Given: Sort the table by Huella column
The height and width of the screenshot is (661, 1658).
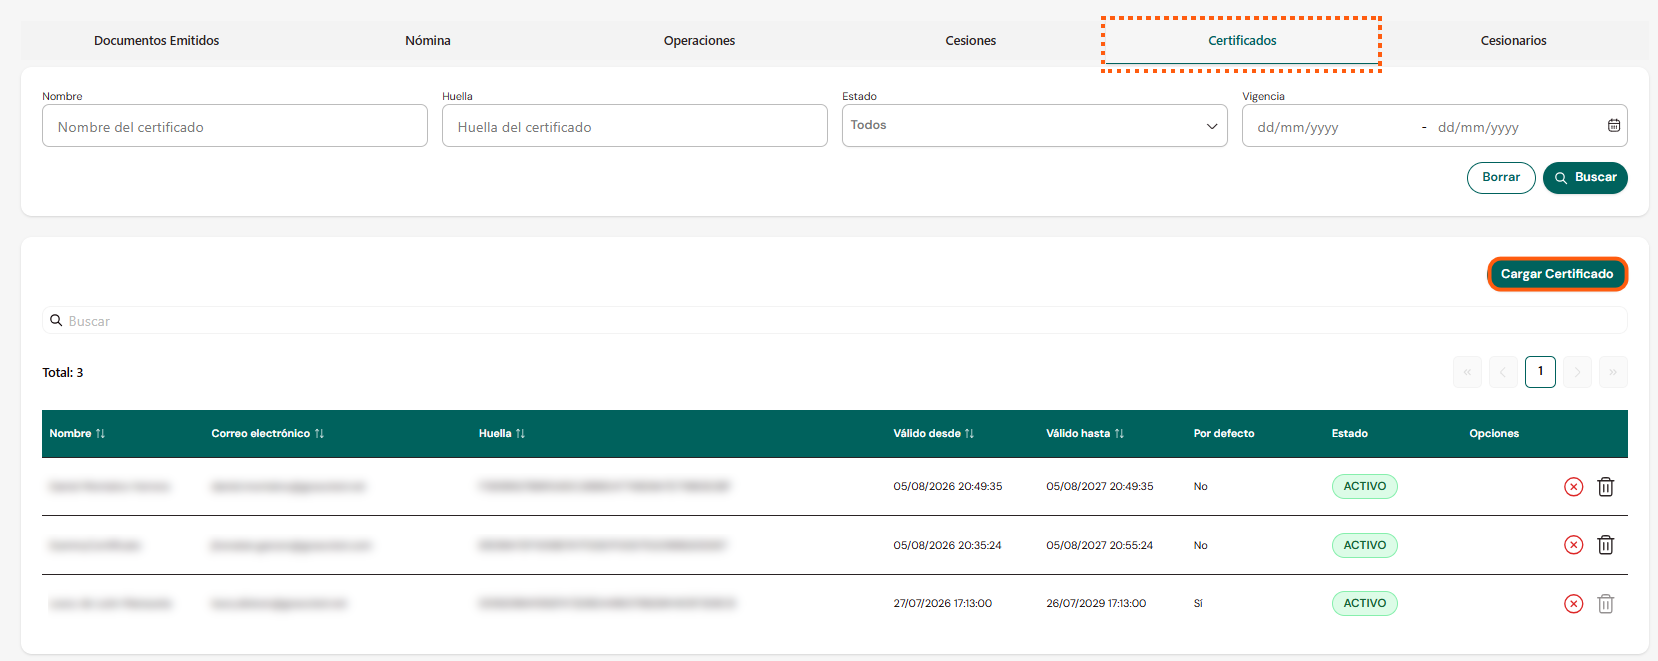Looking at the screenshot, I should point(502,434).
